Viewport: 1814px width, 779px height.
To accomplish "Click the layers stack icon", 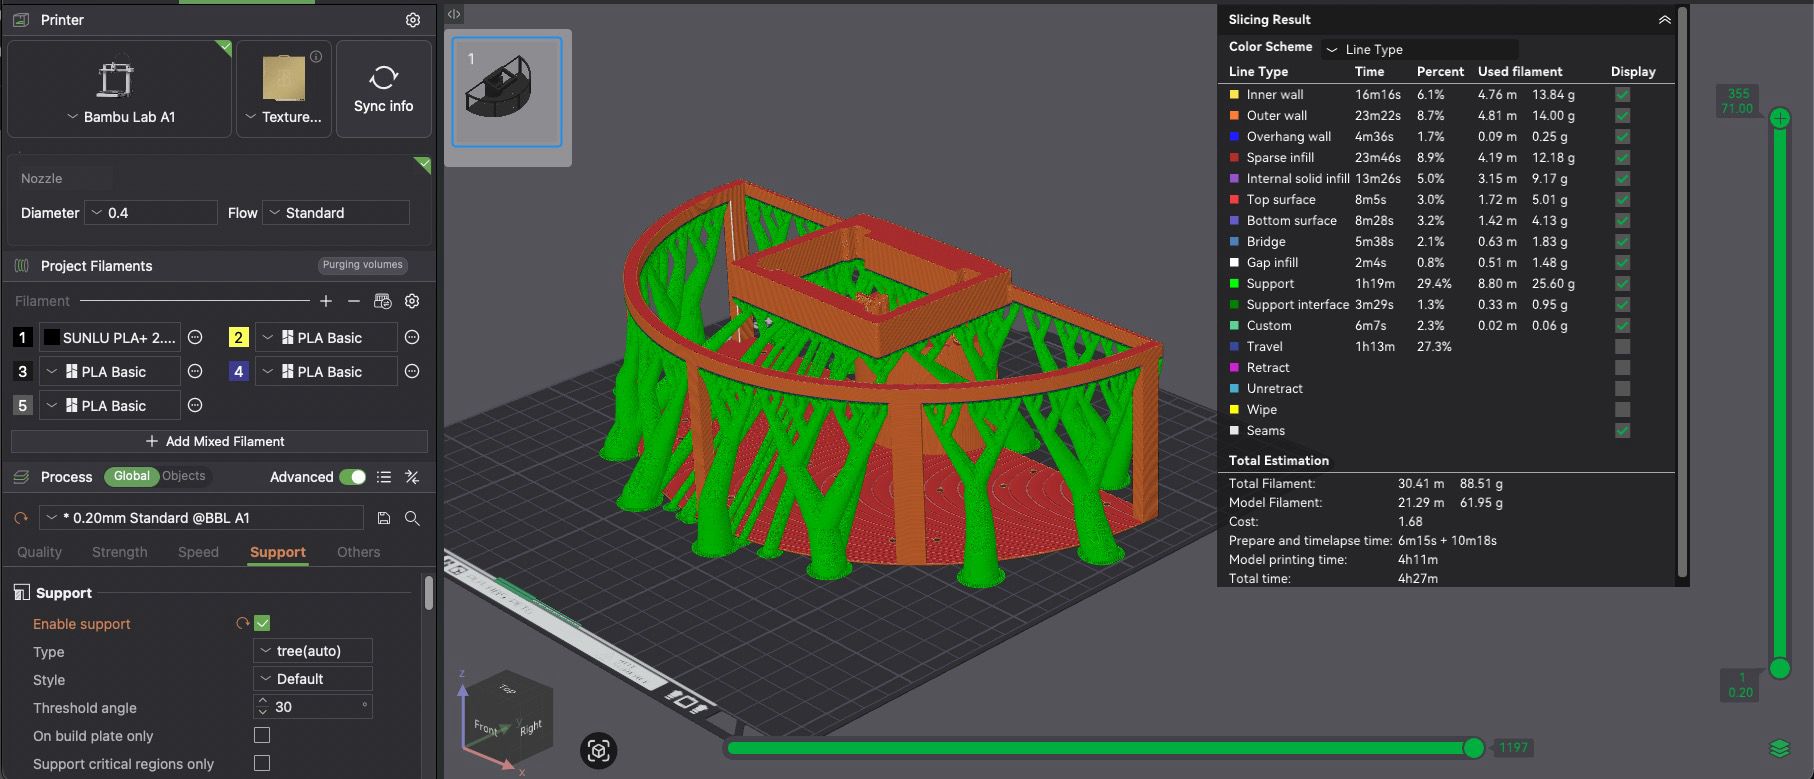I will coord(1779,748).
